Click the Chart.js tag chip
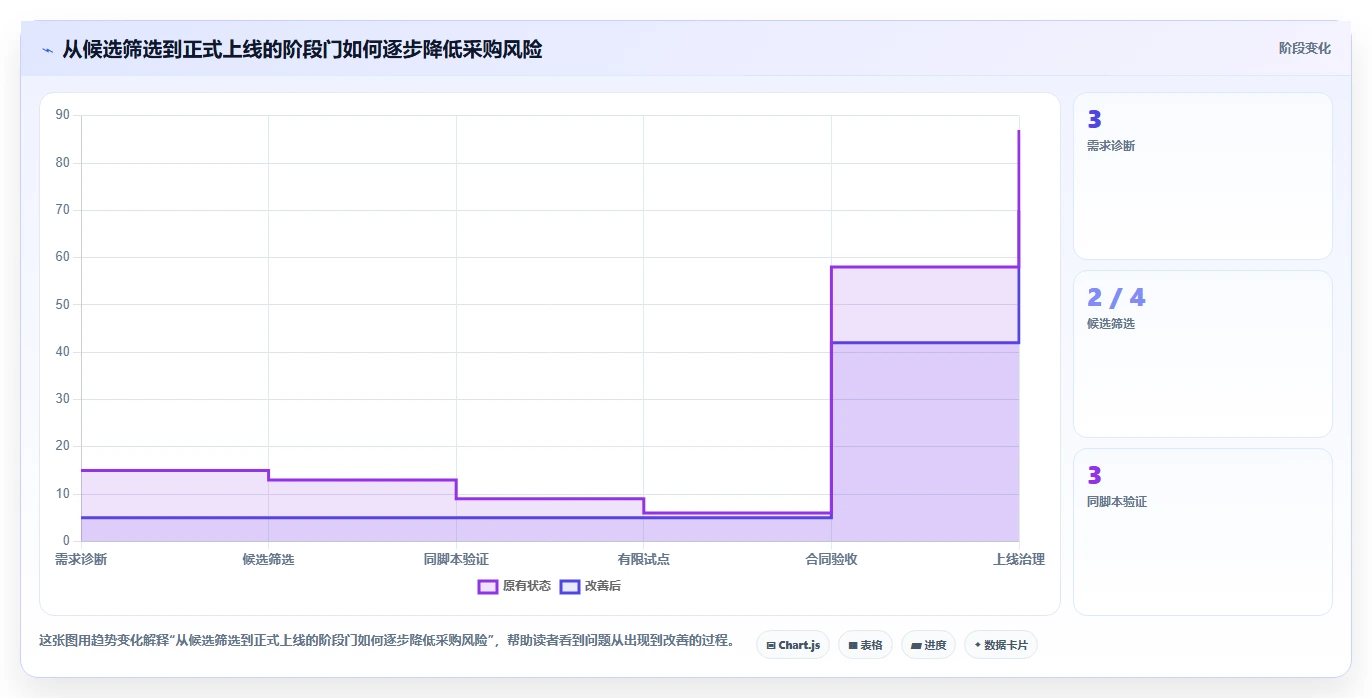 793,645
